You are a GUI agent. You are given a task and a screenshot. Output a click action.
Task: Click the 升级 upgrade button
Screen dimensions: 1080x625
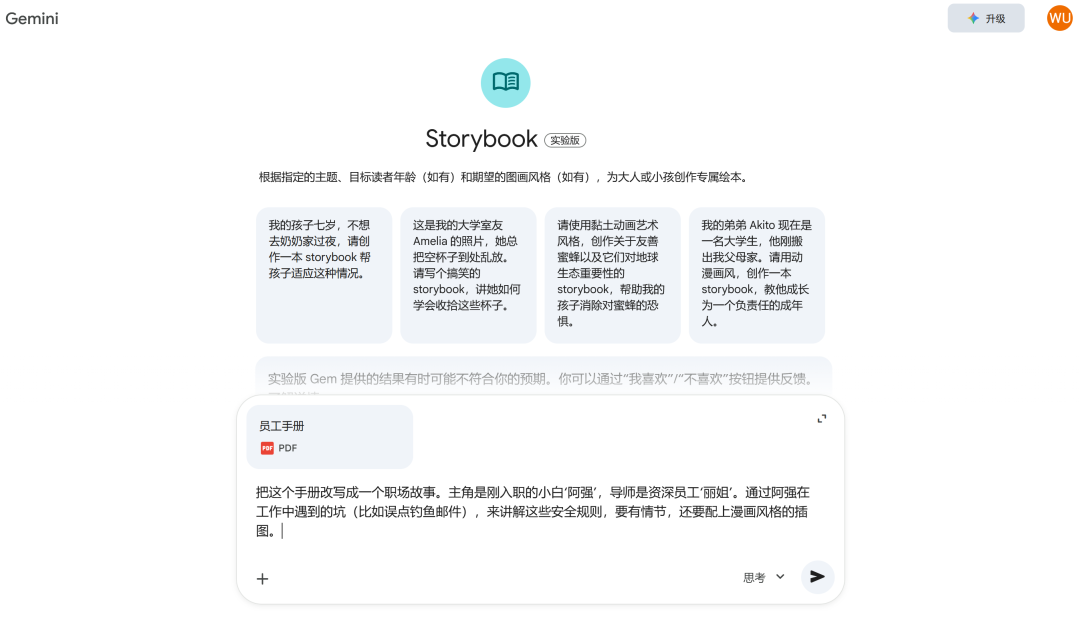coord(986,19)
